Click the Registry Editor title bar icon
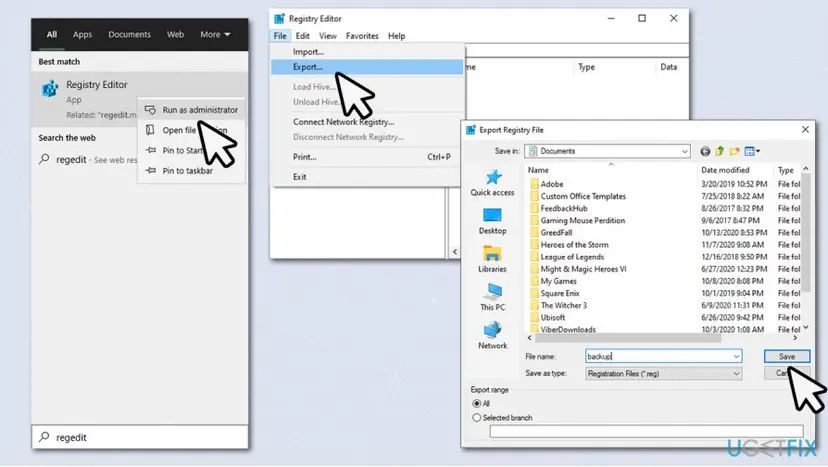 click(279, 18)
